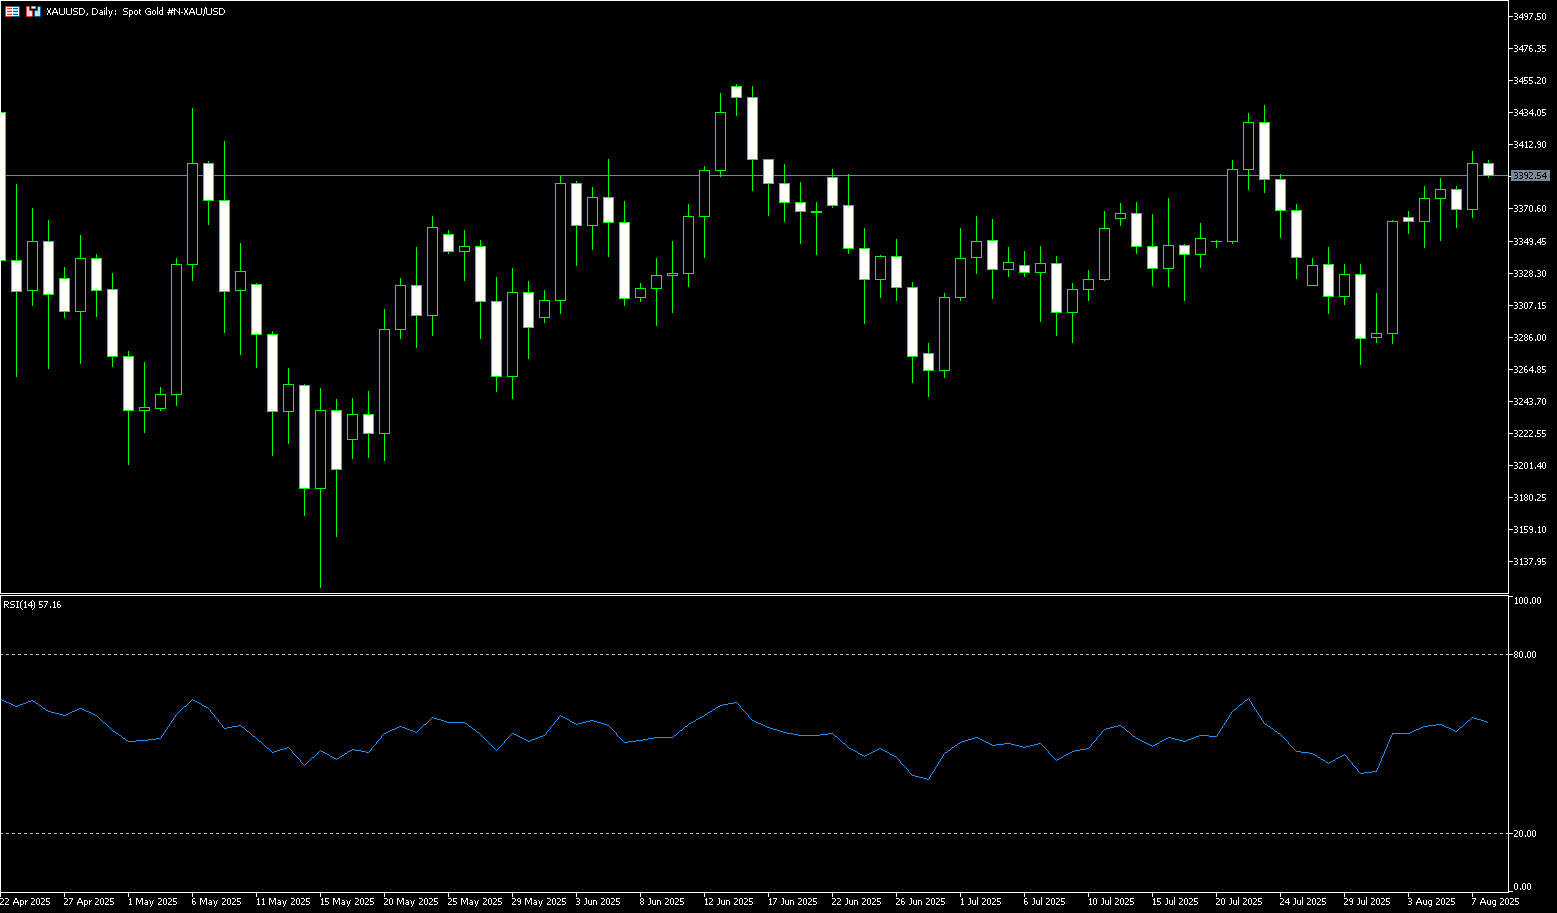Image resolution: width=1557 pixels, height=913 pixels.
Task: Click the 1 May 2025 date label
Action: pyautogui.click(x=151, y=902)
